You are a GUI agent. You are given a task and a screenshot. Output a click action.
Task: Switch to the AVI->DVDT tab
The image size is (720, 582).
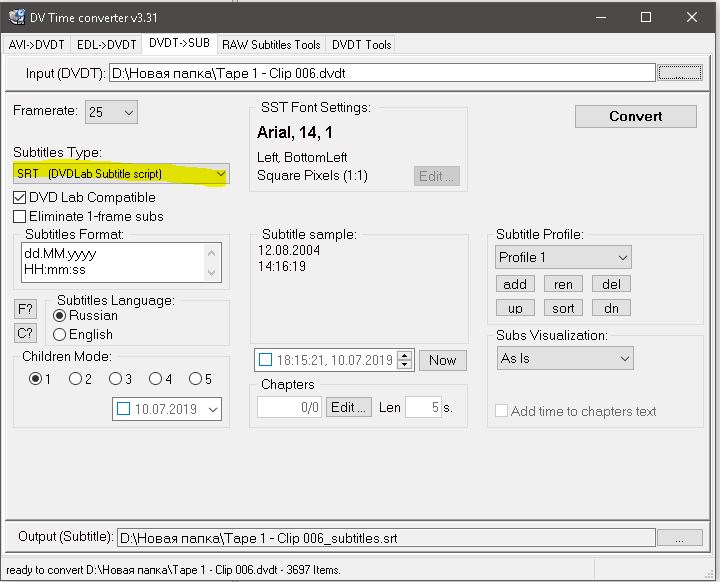pos(37,44)
